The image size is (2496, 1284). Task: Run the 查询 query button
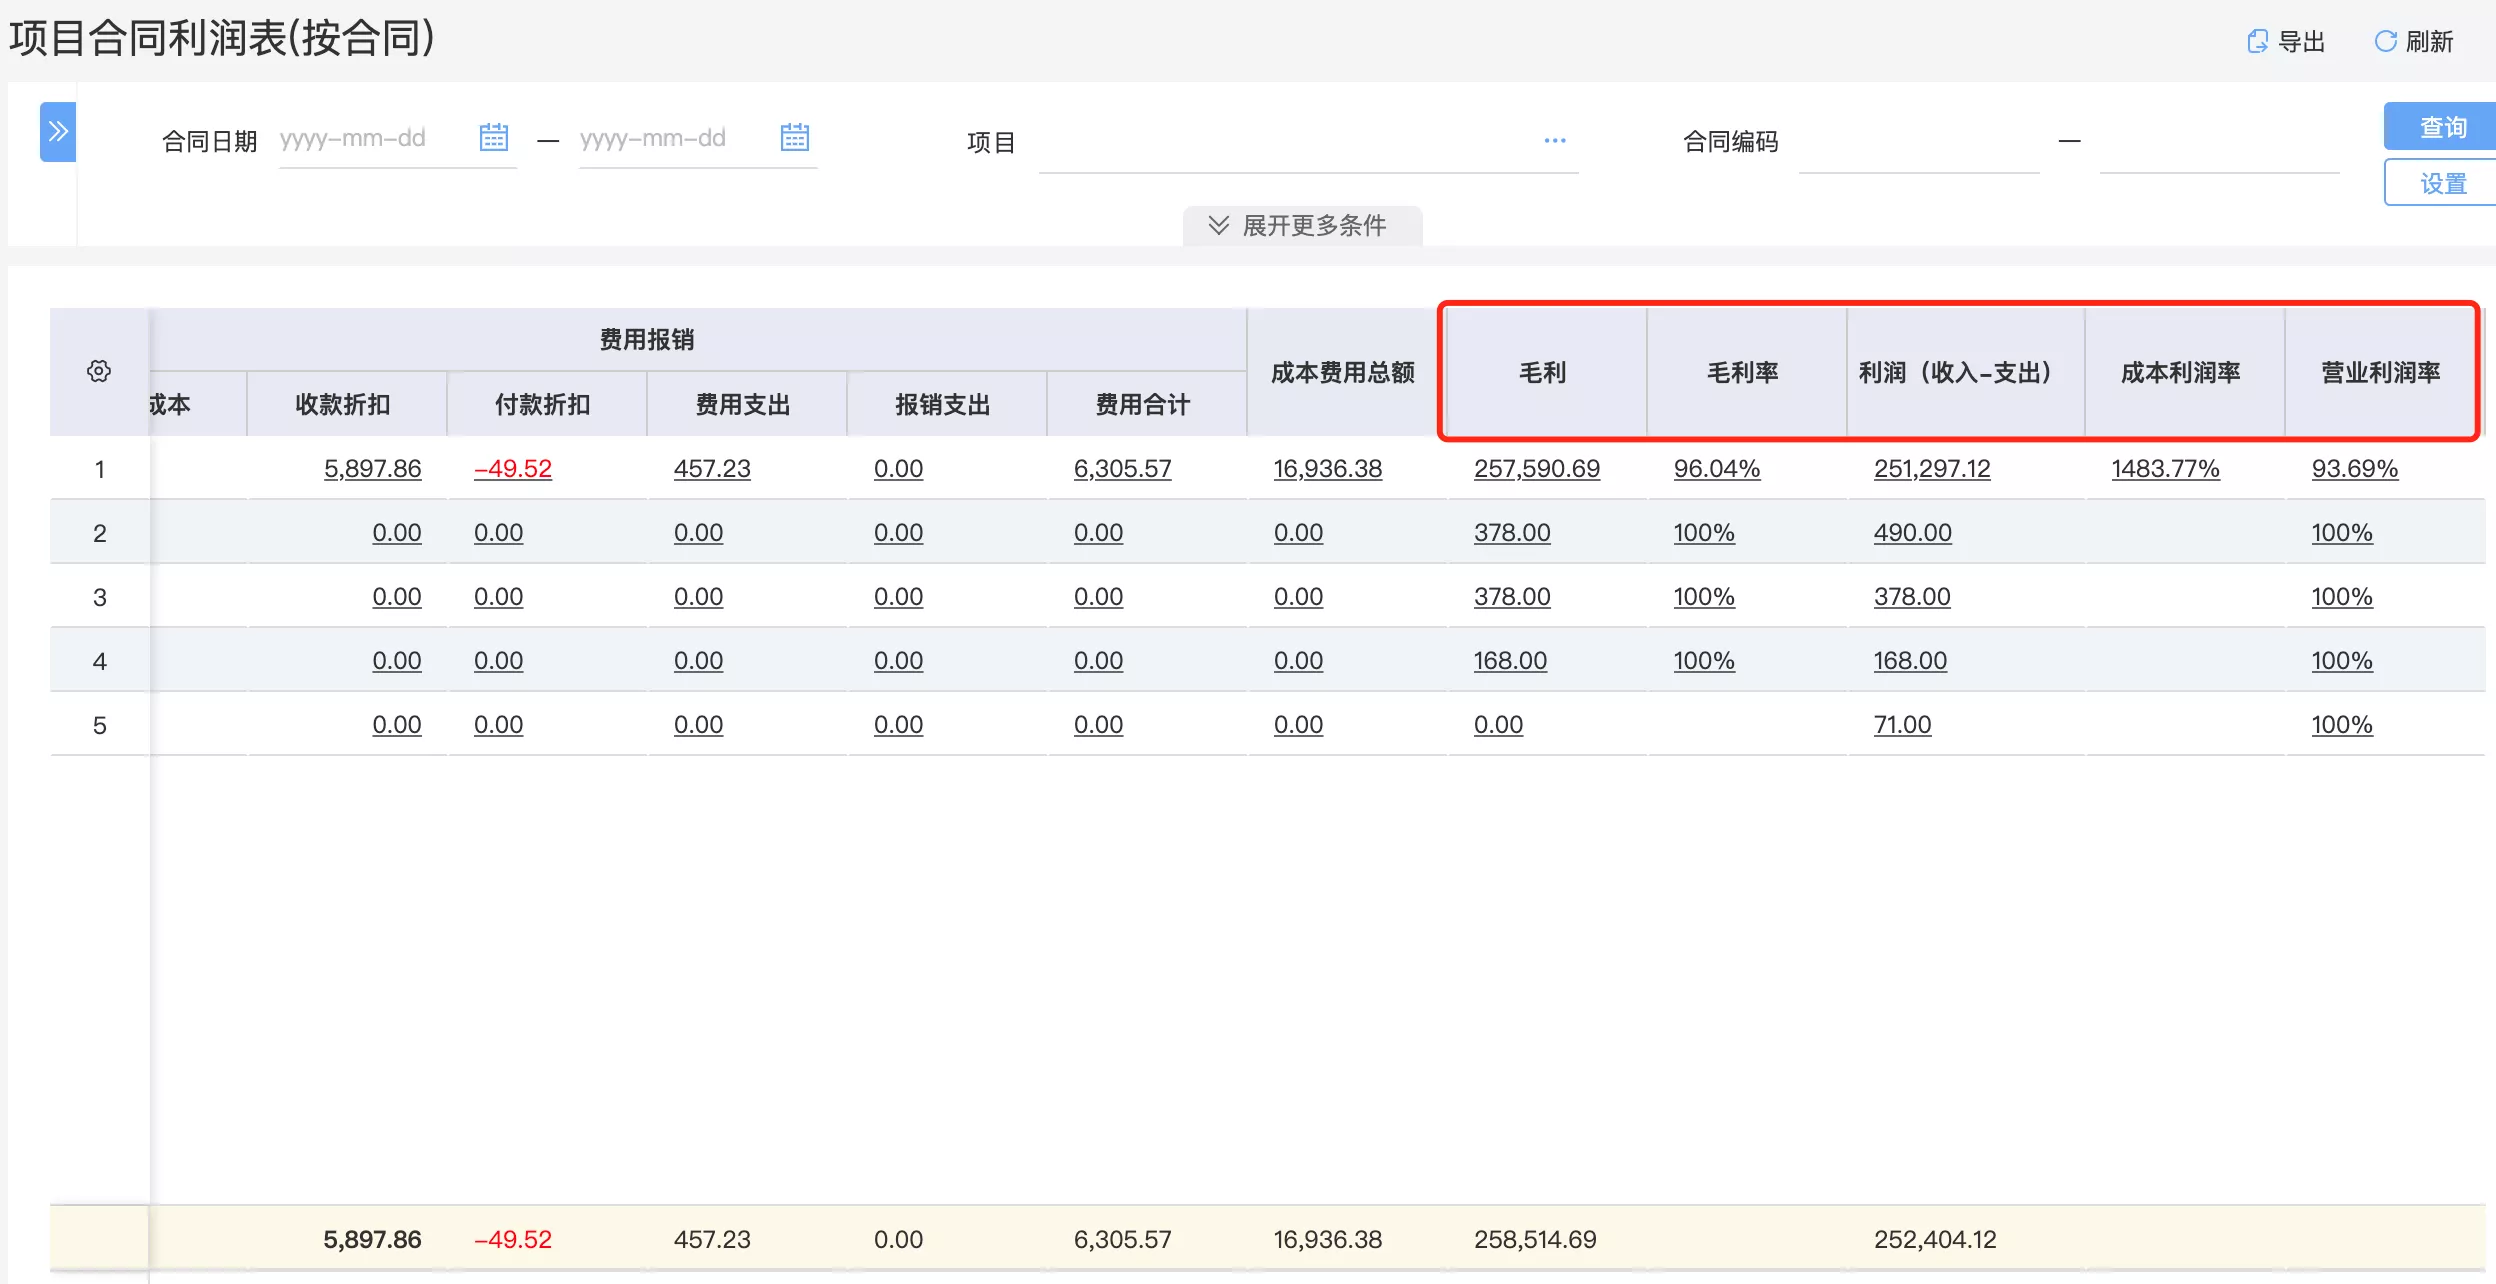[2442, 127]
